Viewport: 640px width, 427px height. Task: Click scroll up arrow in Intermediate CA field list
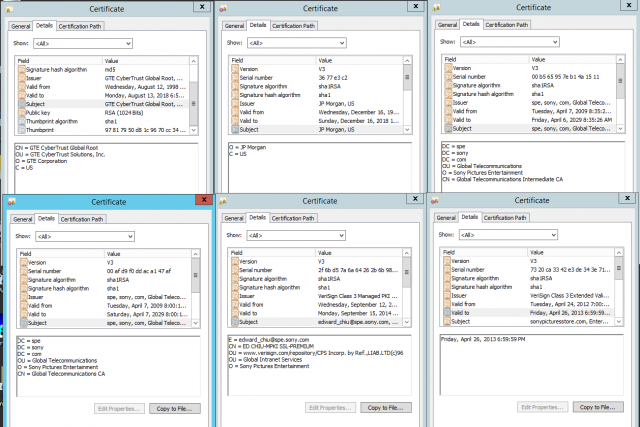pos(620,60)
